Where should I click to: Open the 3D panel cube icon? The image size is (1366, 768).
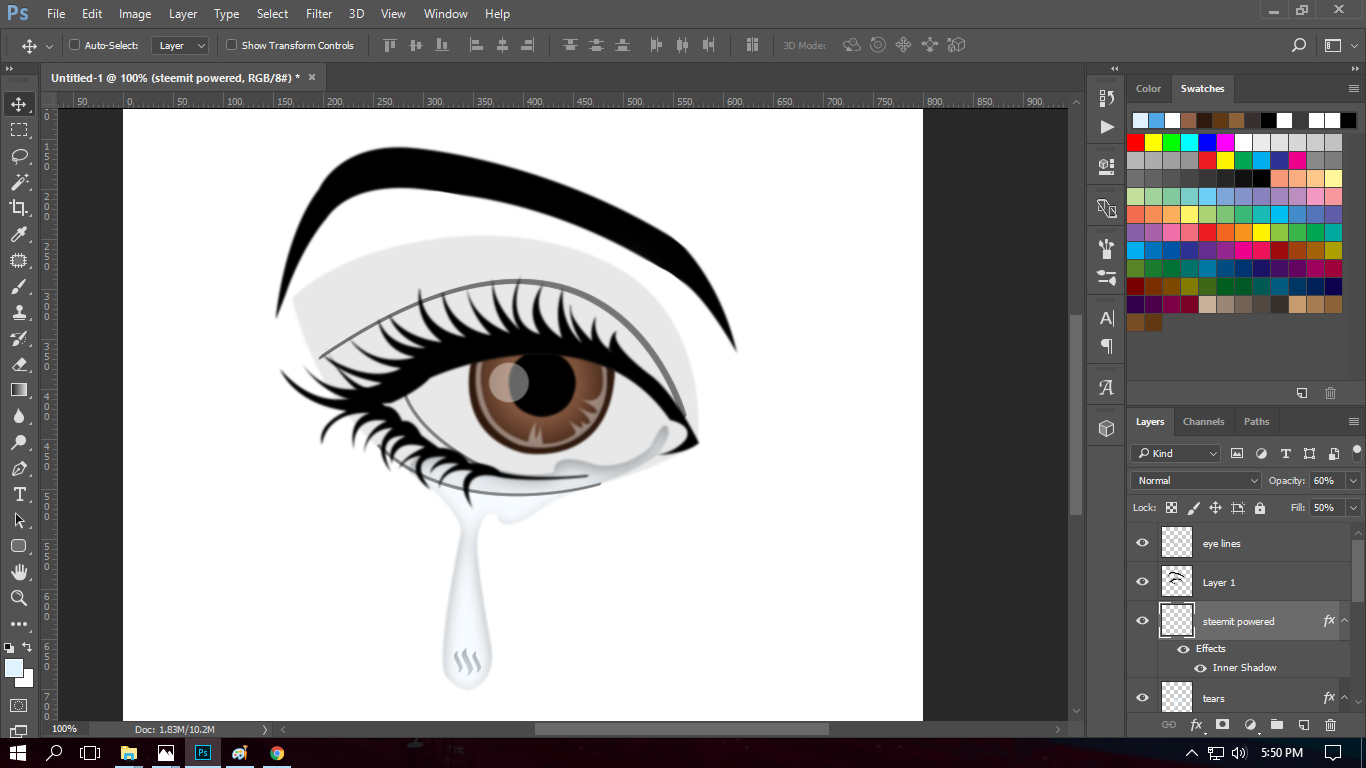[x=1106, y=428]
